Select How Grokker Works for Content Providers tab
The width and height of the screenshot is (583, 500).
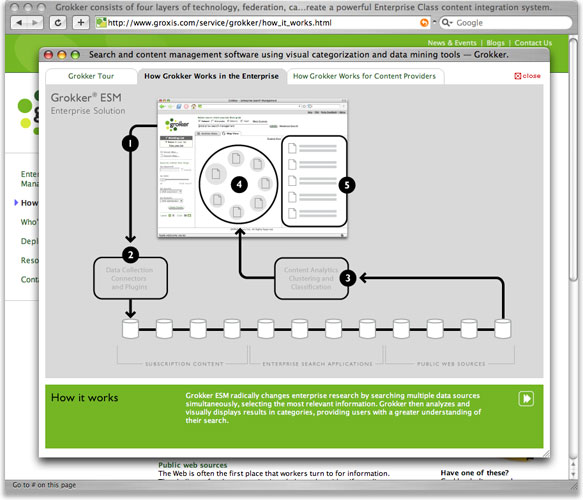click(x=364, y=76)
